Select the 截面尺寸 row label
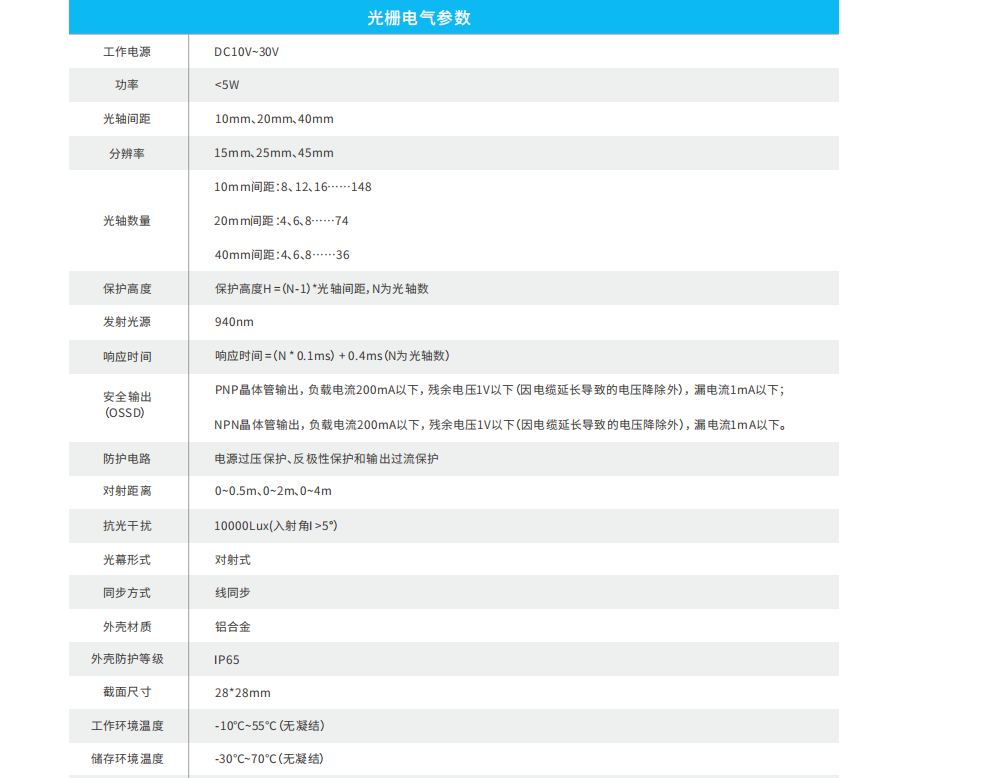The height and width of the screenshot is (778, 988). [127, 692]
